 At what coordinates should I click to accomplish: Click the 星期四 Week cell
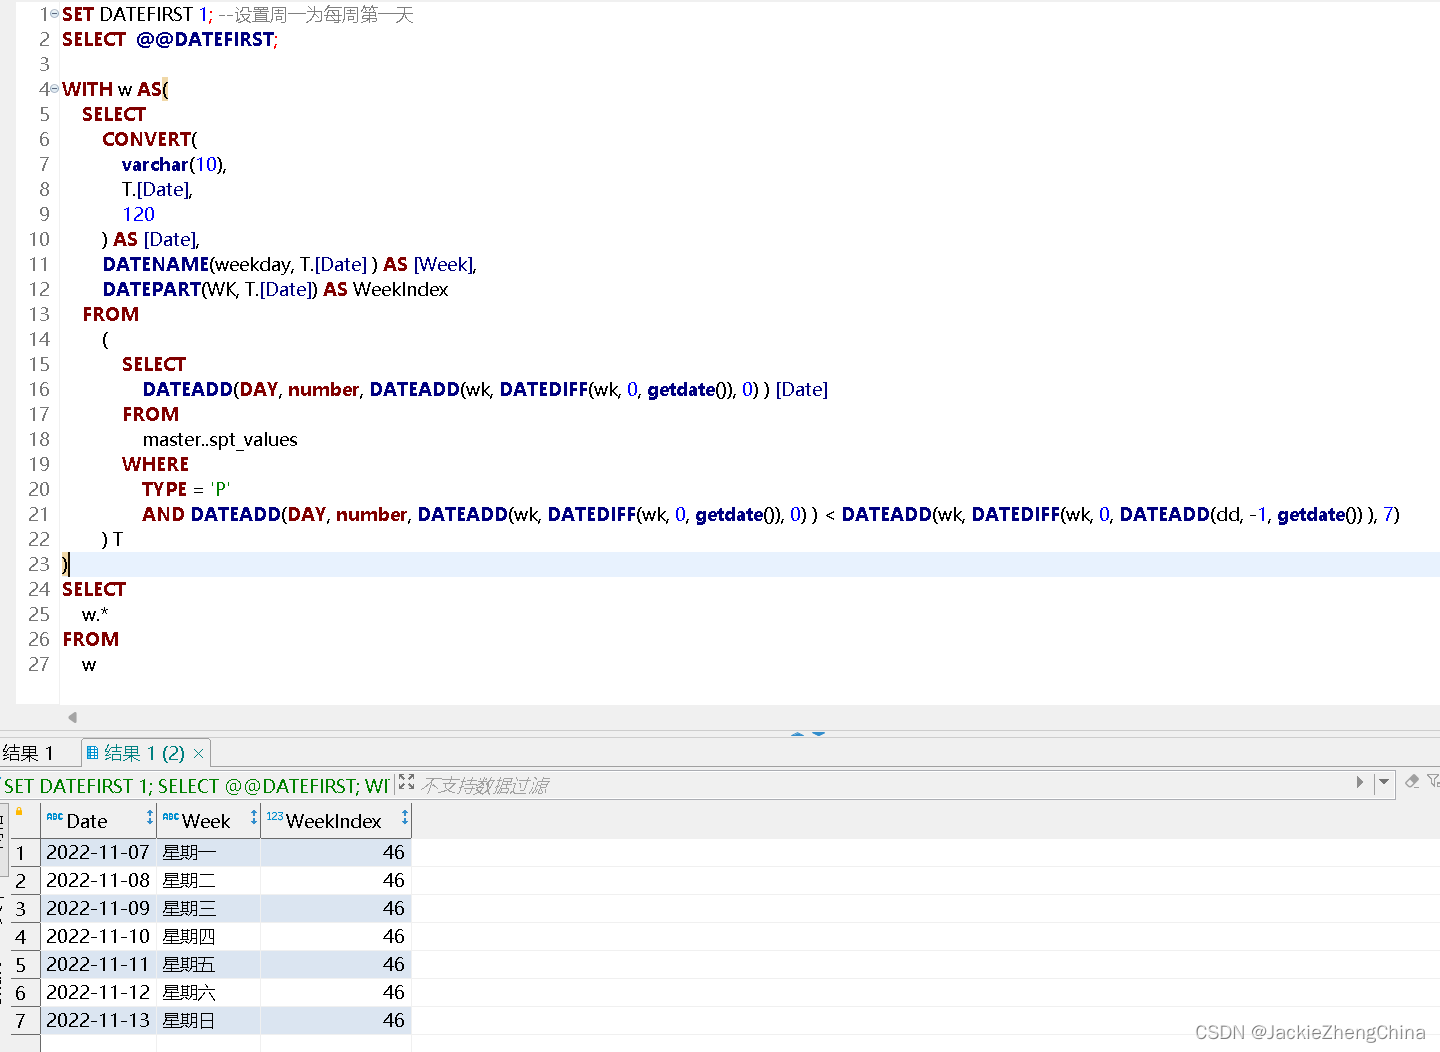(x=208, y=937)
